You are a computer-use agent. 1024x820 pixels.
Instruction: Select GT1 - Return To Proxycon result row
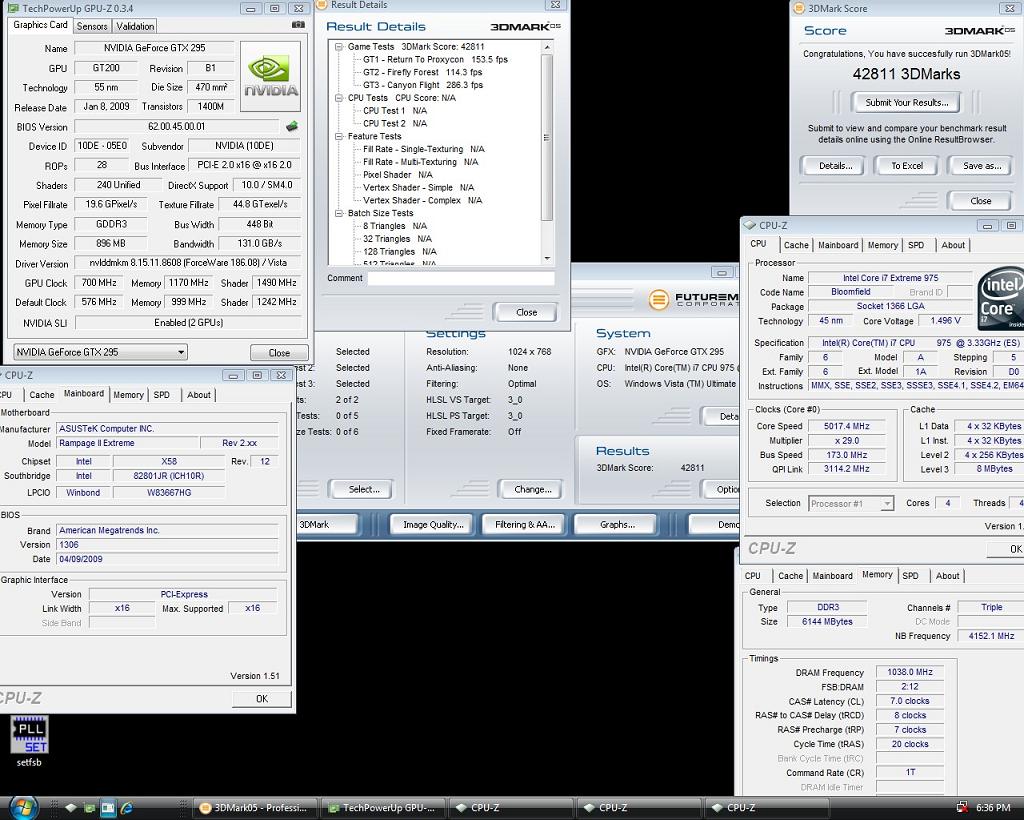(x=435, y=59)
